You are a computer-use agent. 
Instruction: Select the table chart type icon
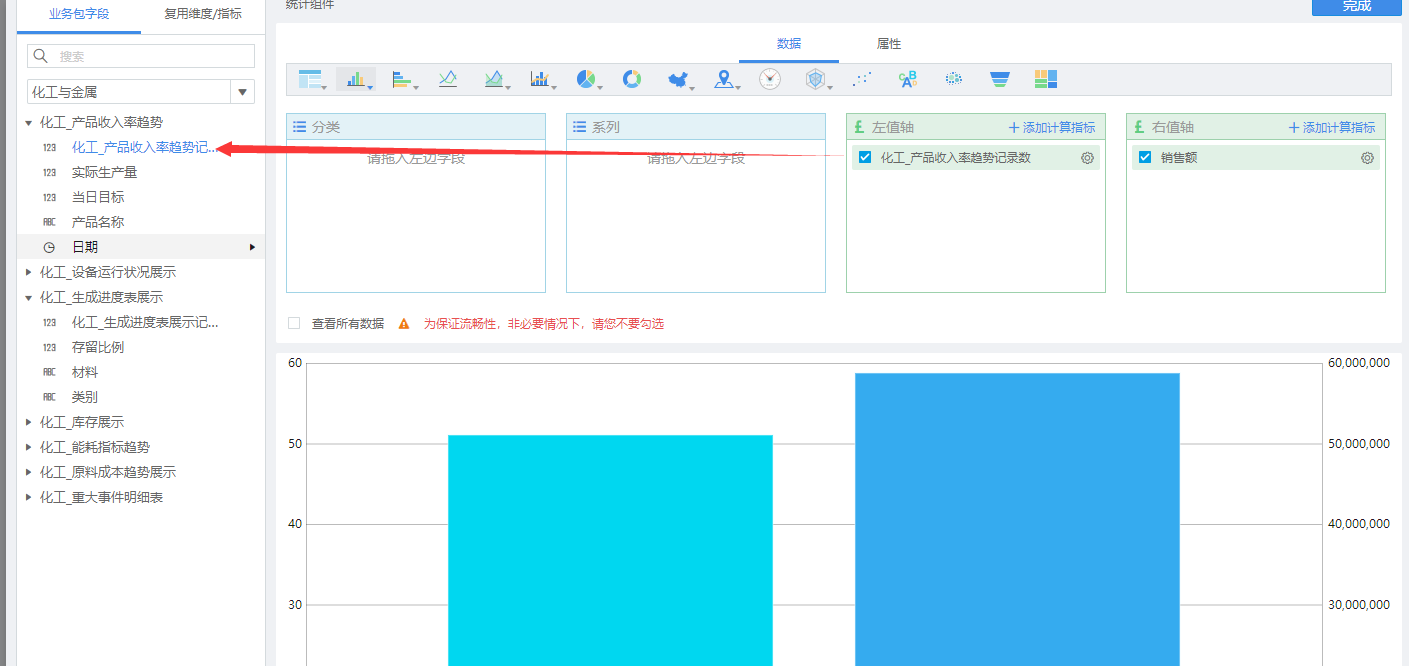pyautogui.click(x=310, y=79)
